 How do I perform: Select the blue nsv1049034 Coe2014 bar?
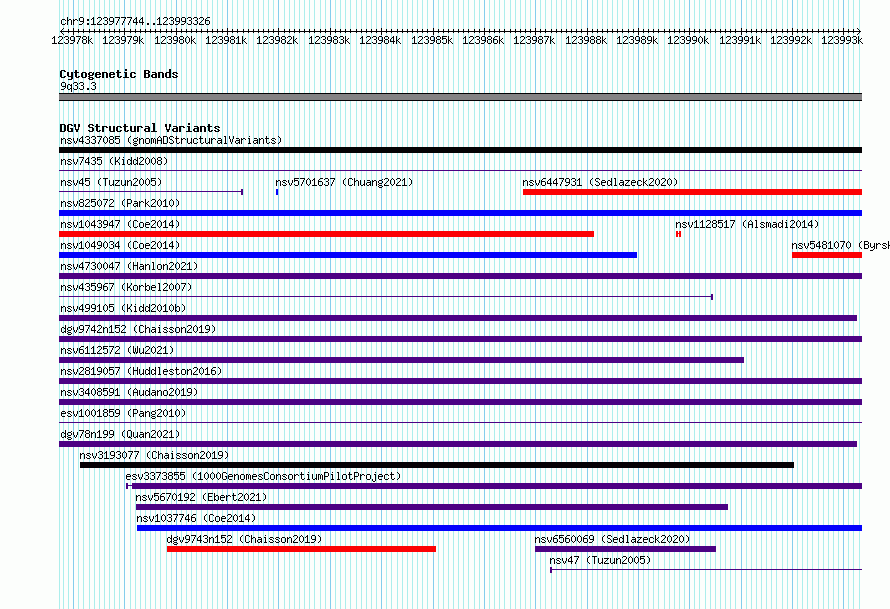click(x=348, y=255)
